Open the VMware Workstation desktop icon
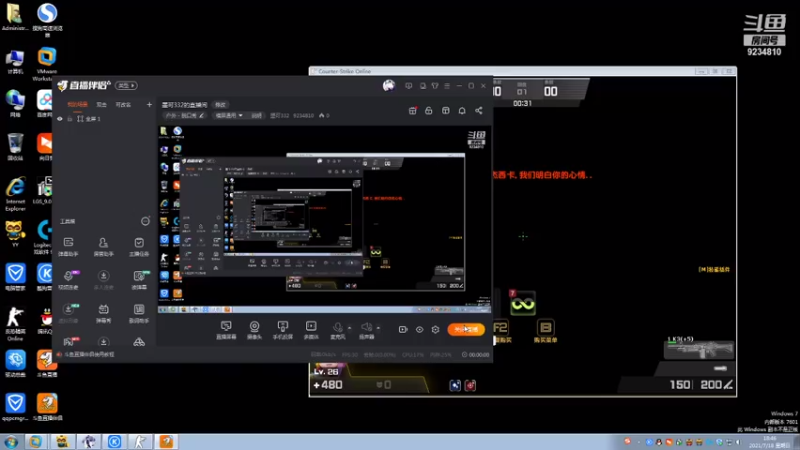Image resolution: width=800 pixels, height=450 pixels. [x=46, y=64]
